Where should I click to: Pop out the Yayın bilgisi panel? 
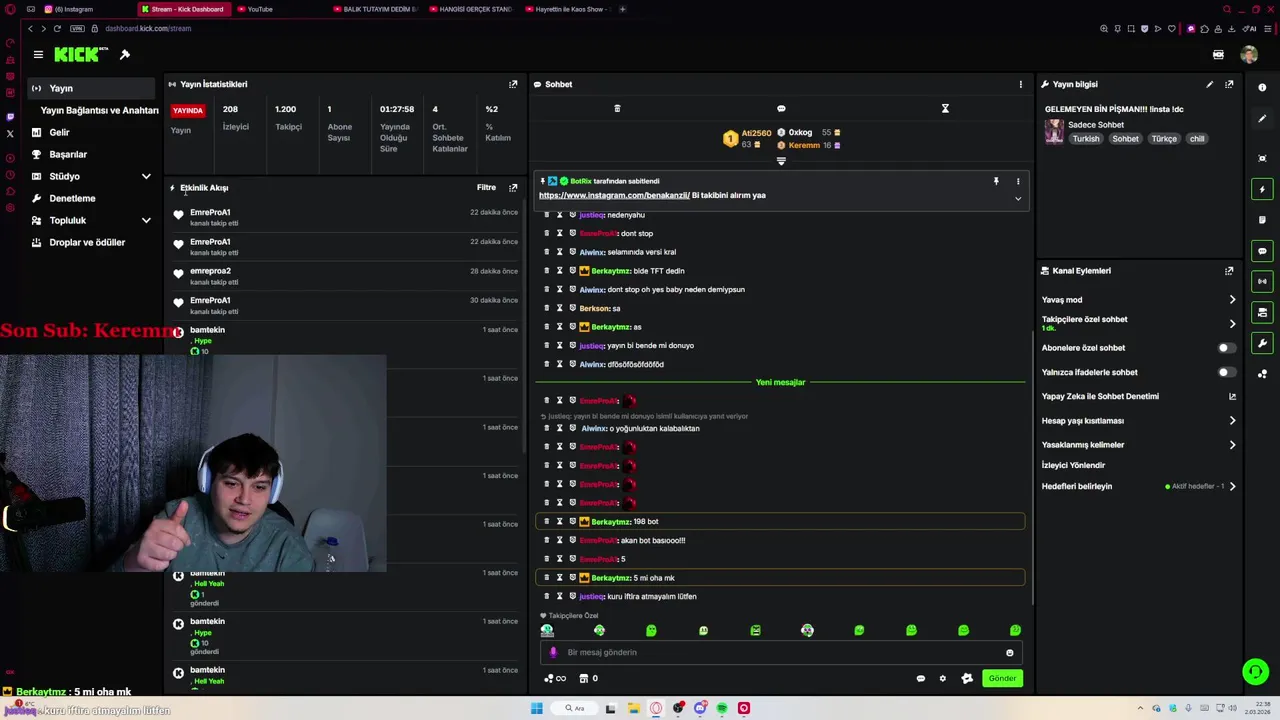pyautogui.click(x=1229, y=84)
